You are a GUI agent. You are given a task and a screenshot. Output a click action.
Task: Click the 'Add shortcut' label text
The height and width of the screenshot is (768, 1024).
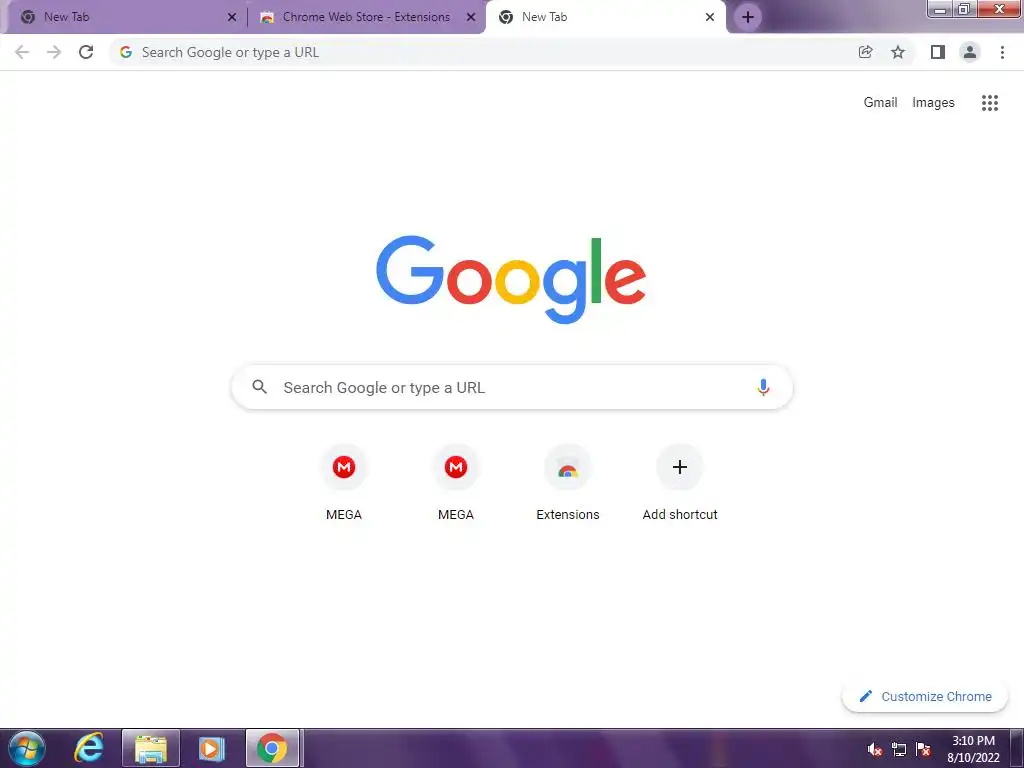[x=680, y=515]
